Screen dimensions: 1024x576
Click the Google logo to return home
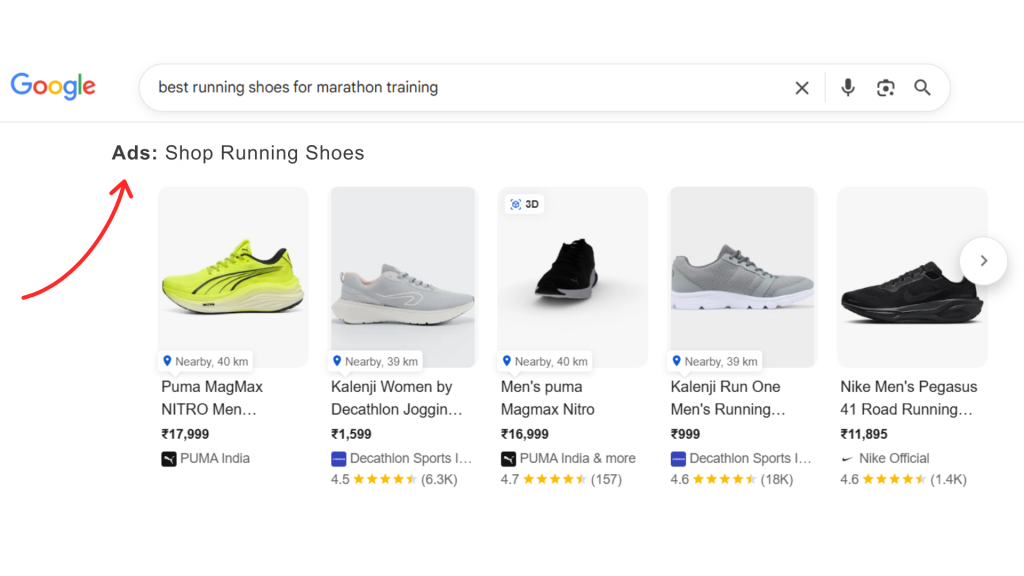click(x=52, y=86)
